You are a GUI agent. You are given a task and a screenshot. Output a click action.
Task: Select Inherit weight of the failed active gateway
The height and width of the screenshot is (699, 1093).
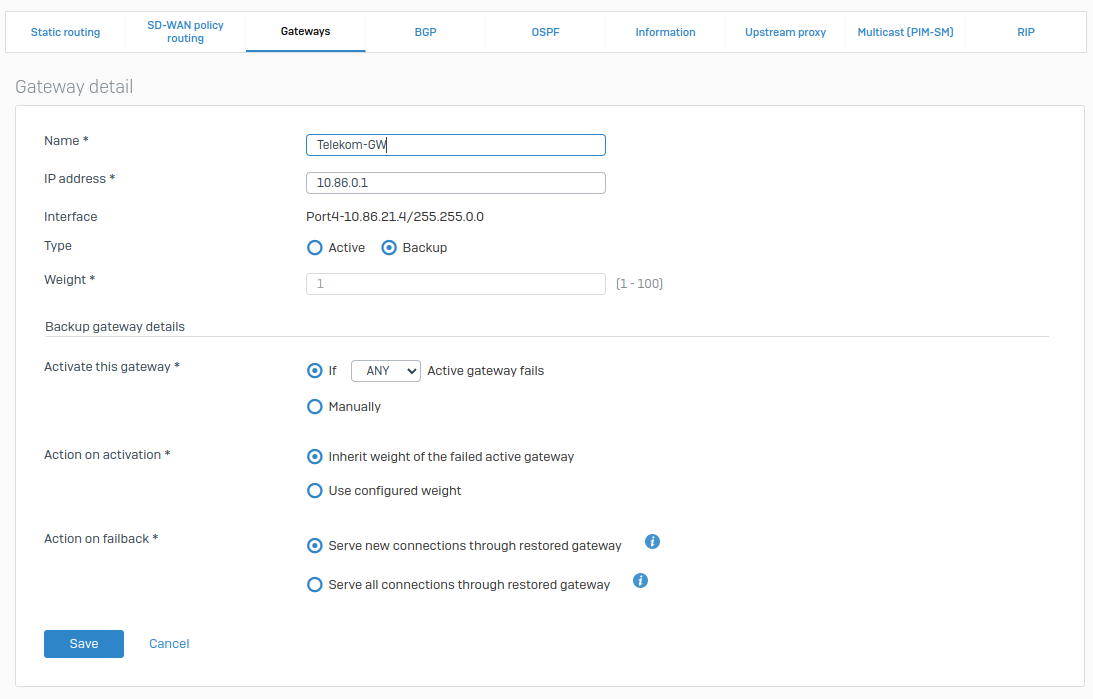[x=314, y=456]
